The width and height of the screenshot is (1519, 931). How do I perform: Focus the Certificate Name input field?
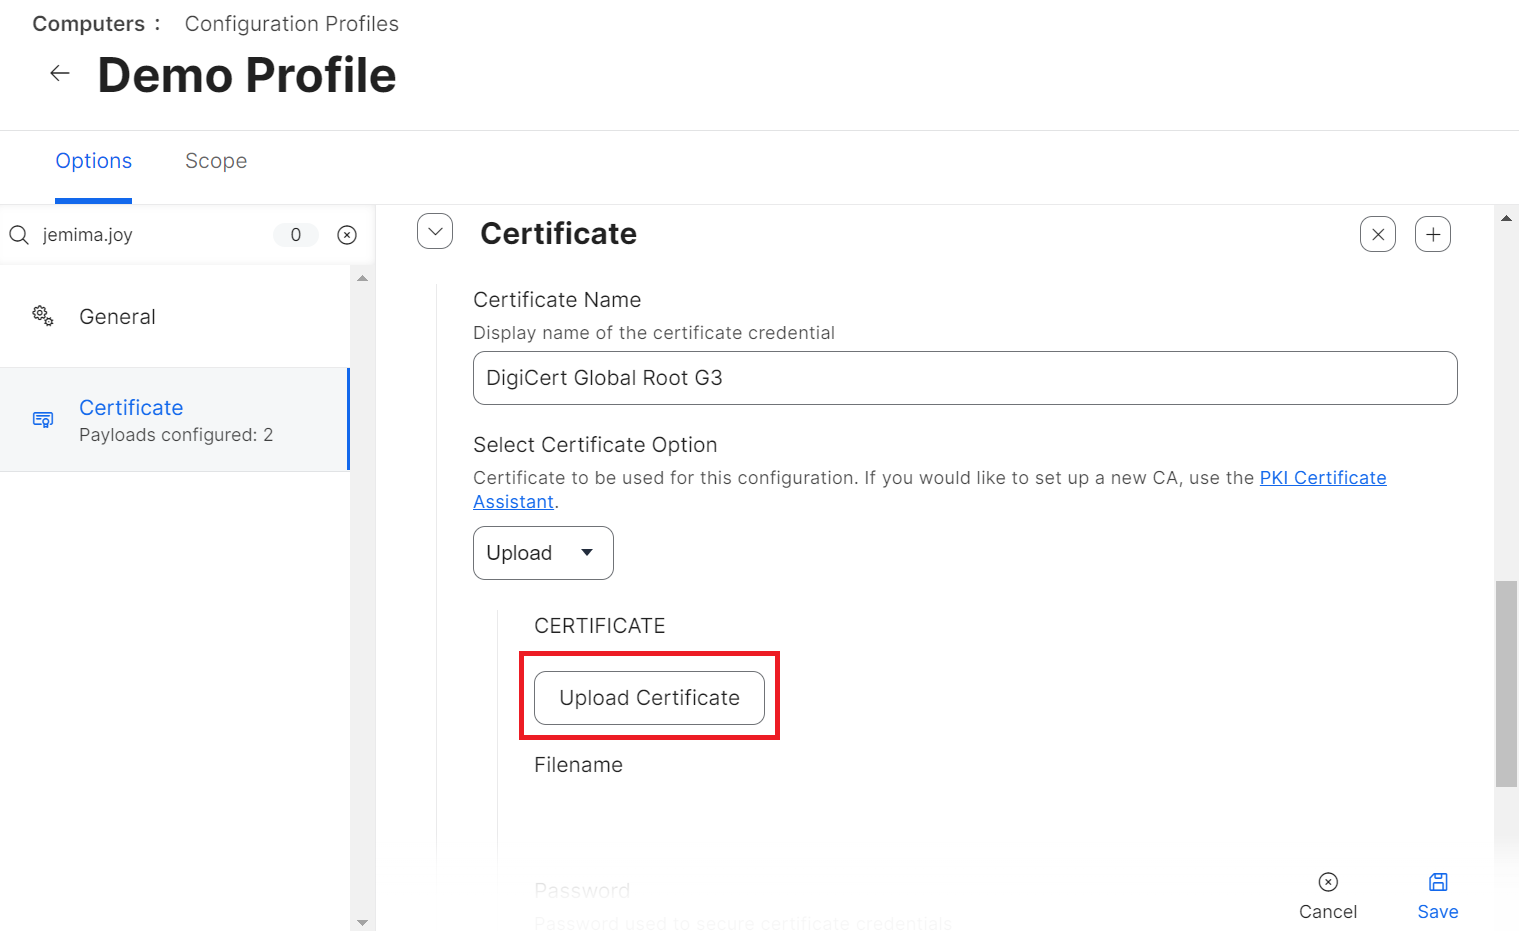point(965,378)
